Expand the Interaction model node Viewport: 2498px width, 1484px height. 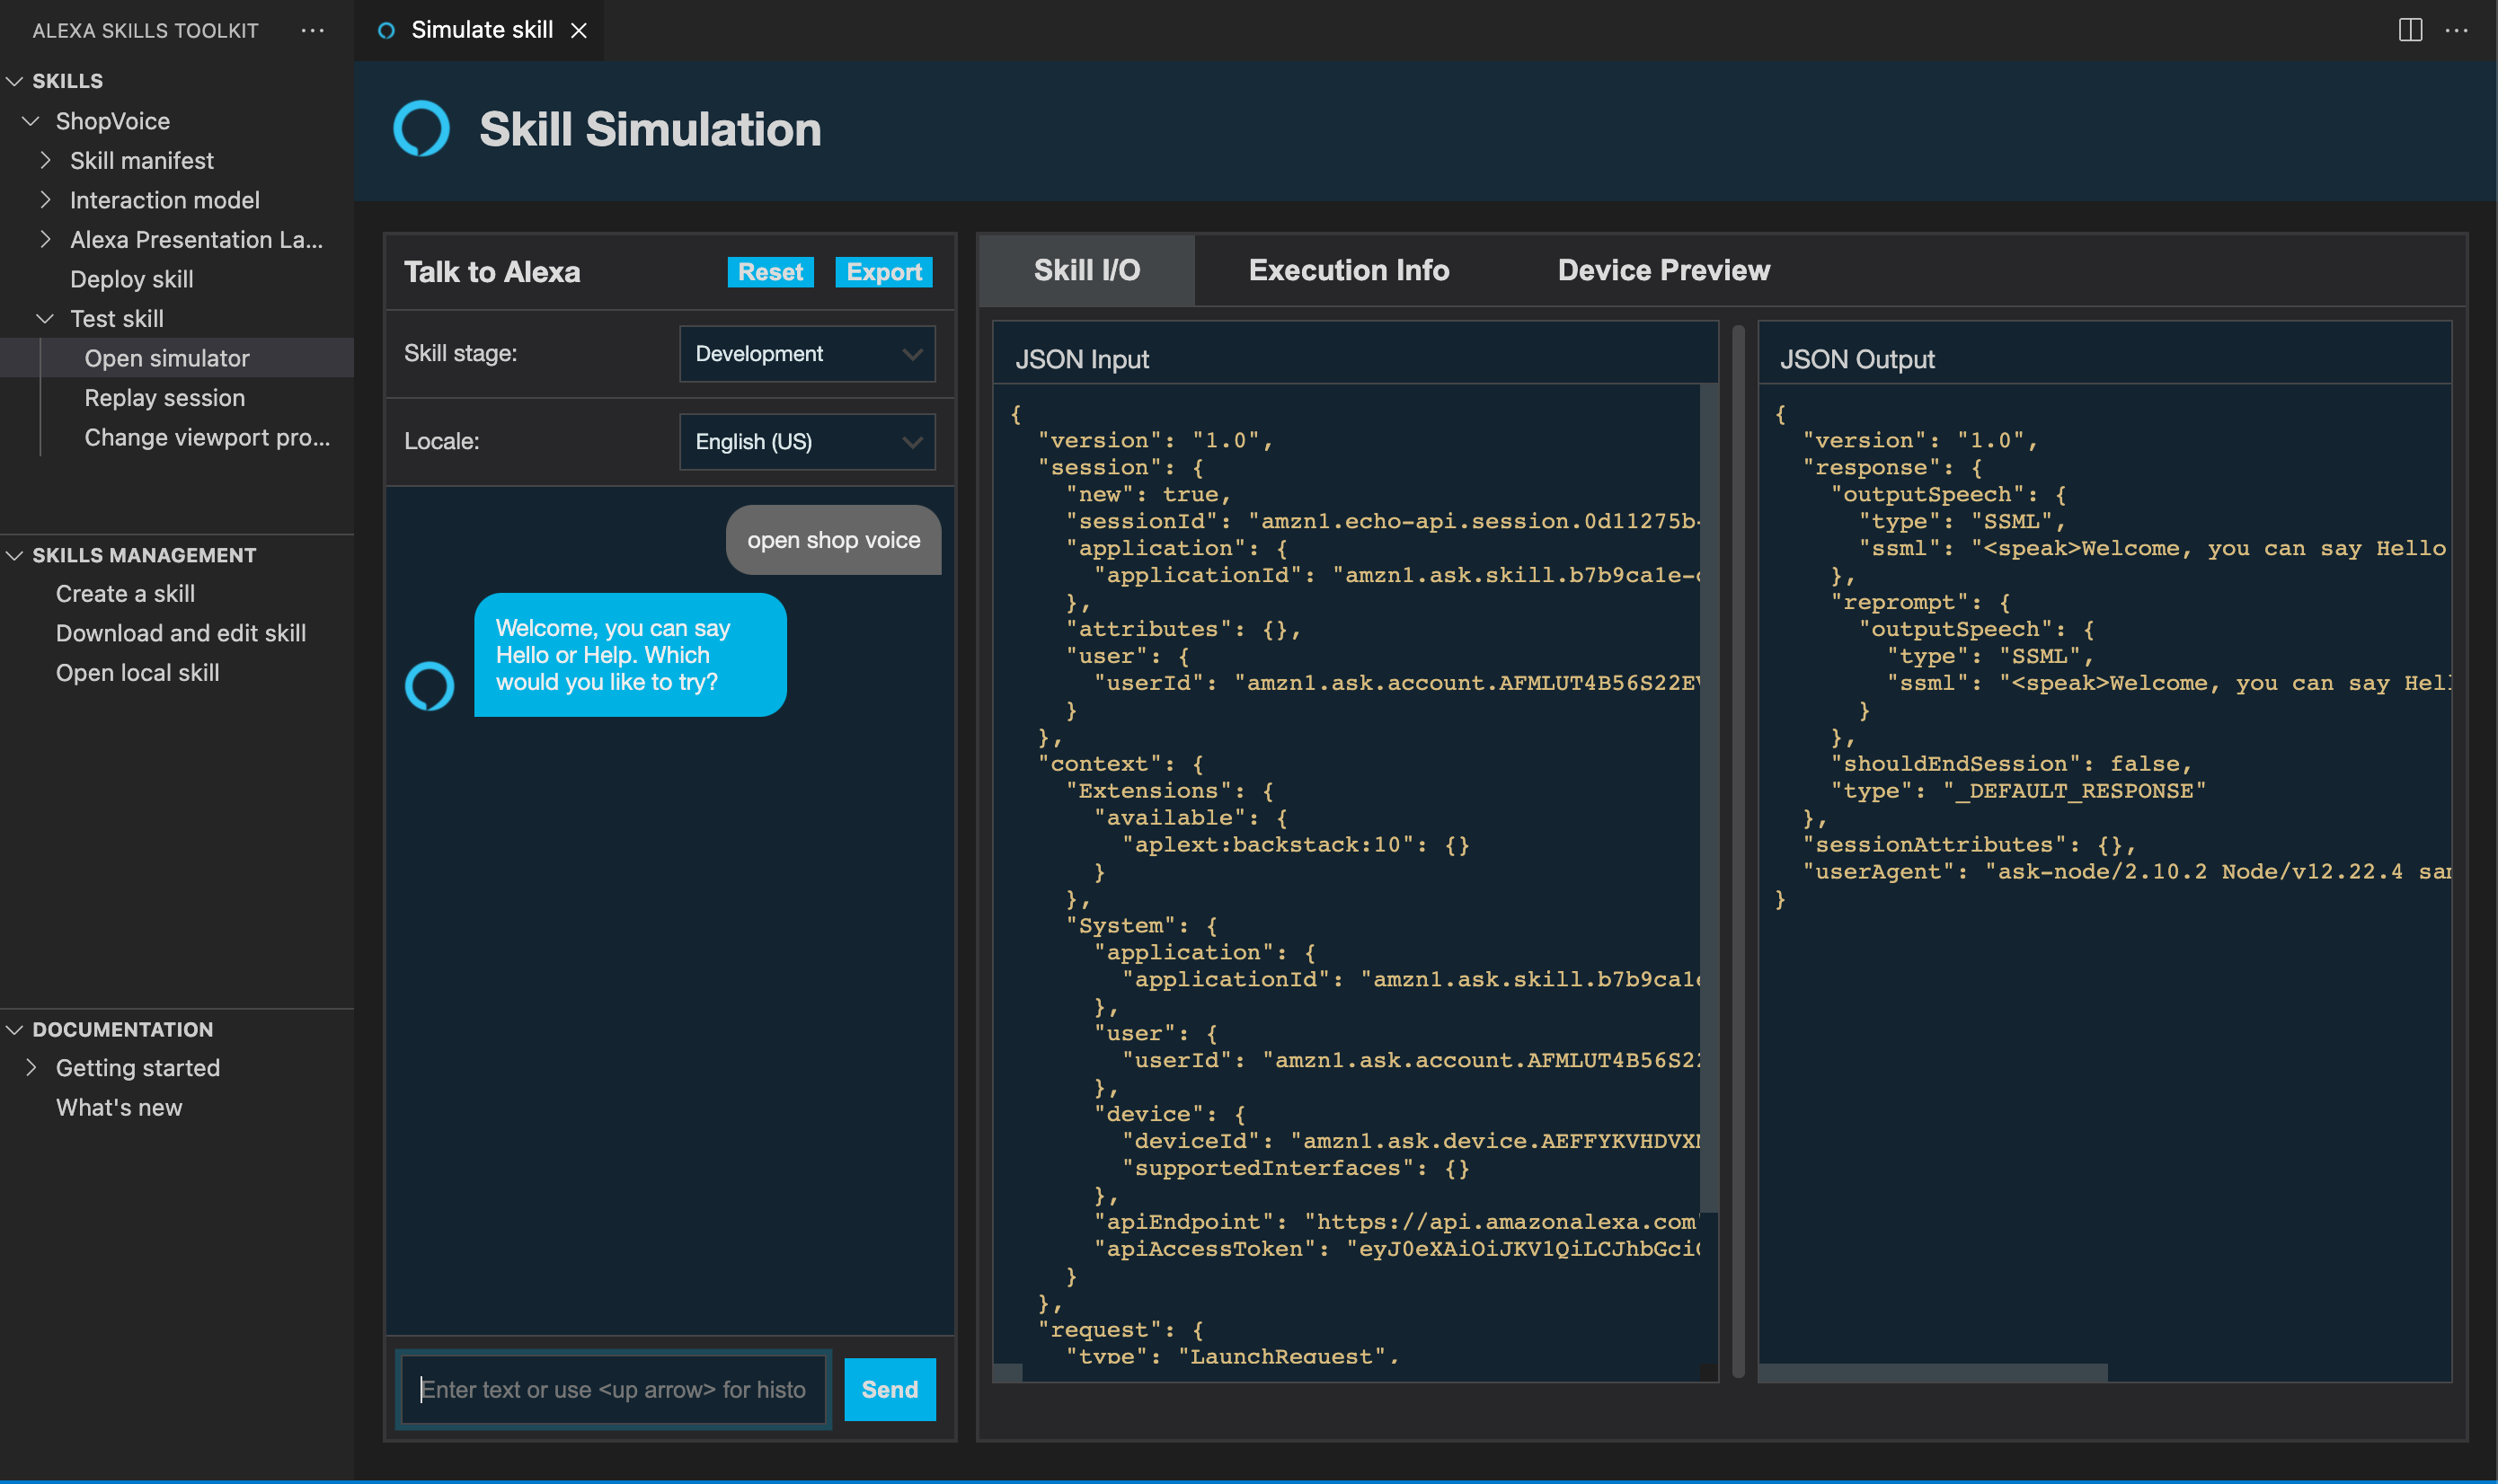(45, 200)
